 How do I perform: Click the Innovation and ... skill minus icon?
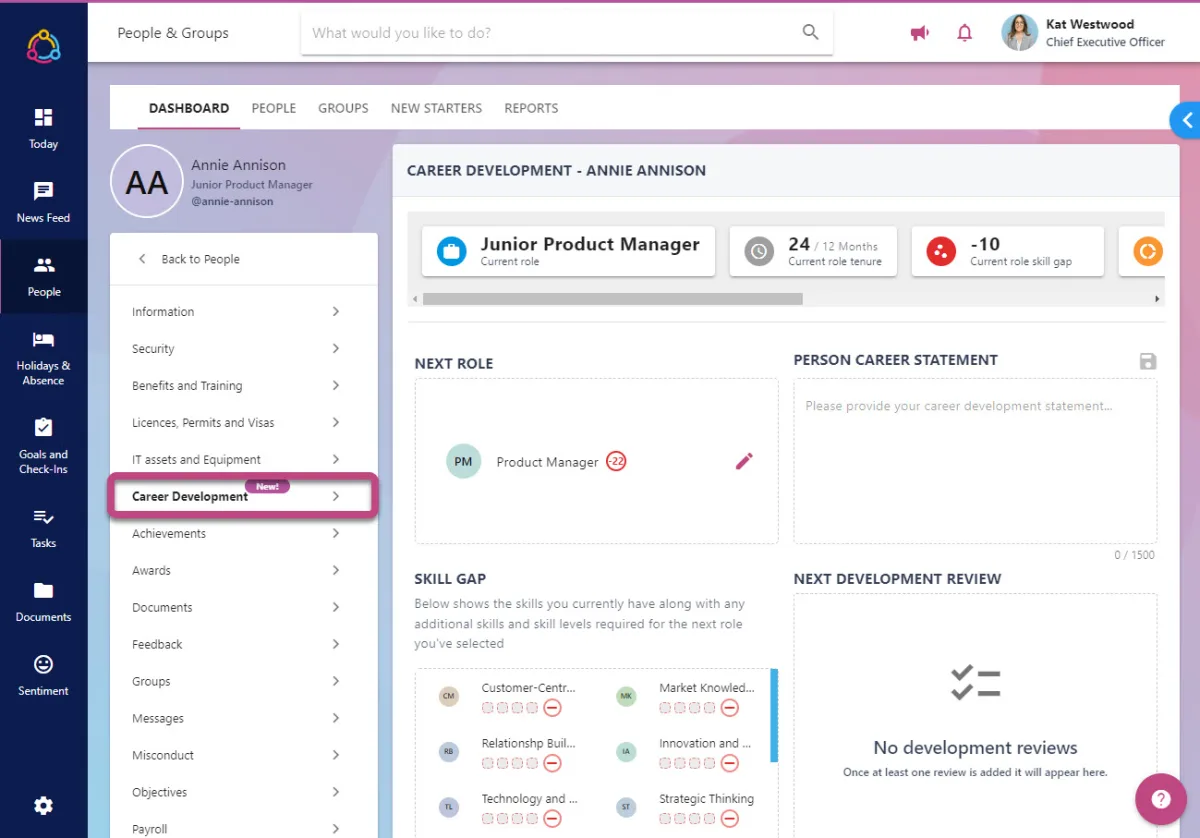point(730,763)
